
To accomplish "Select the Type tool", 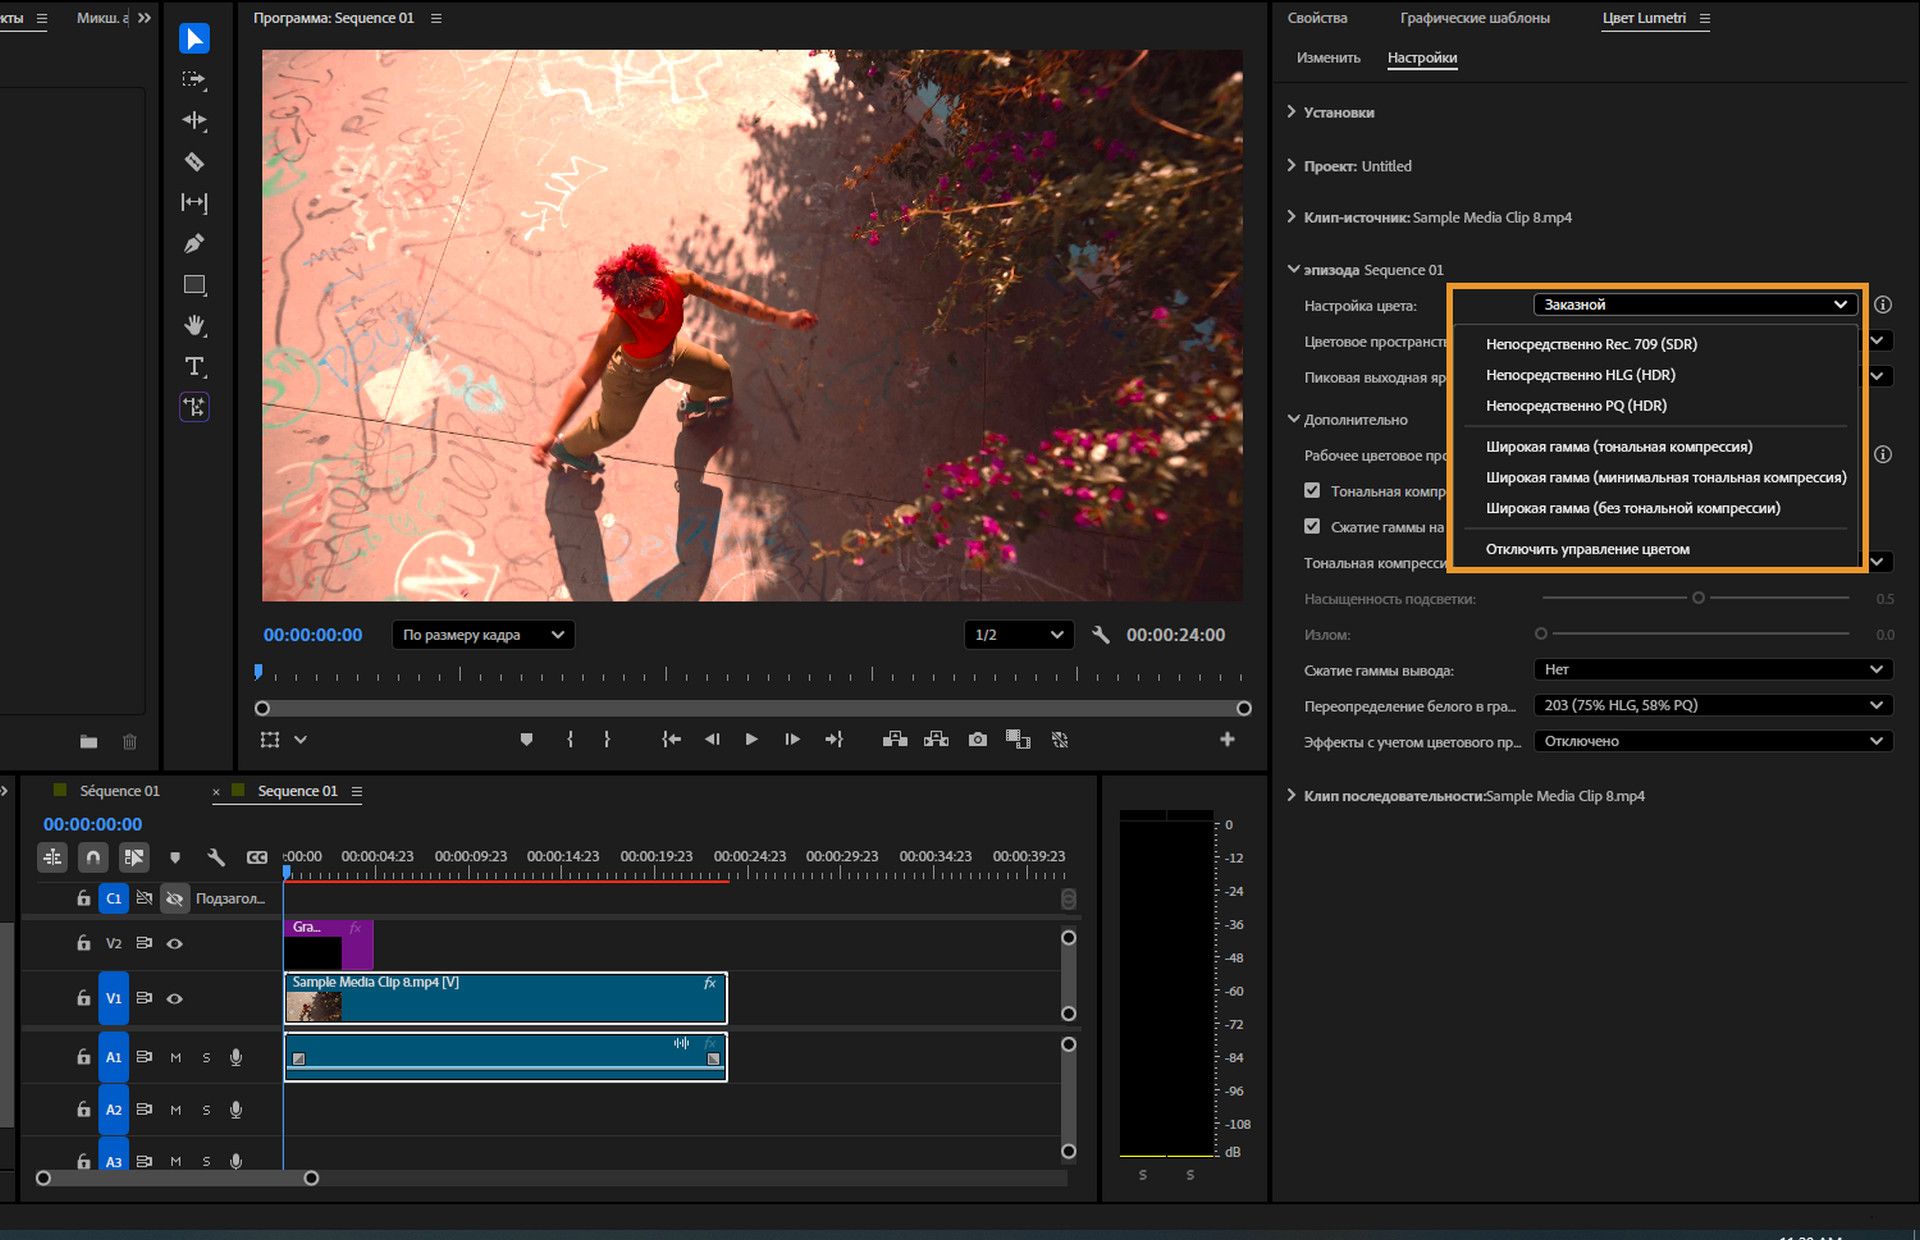I will 194,366.
